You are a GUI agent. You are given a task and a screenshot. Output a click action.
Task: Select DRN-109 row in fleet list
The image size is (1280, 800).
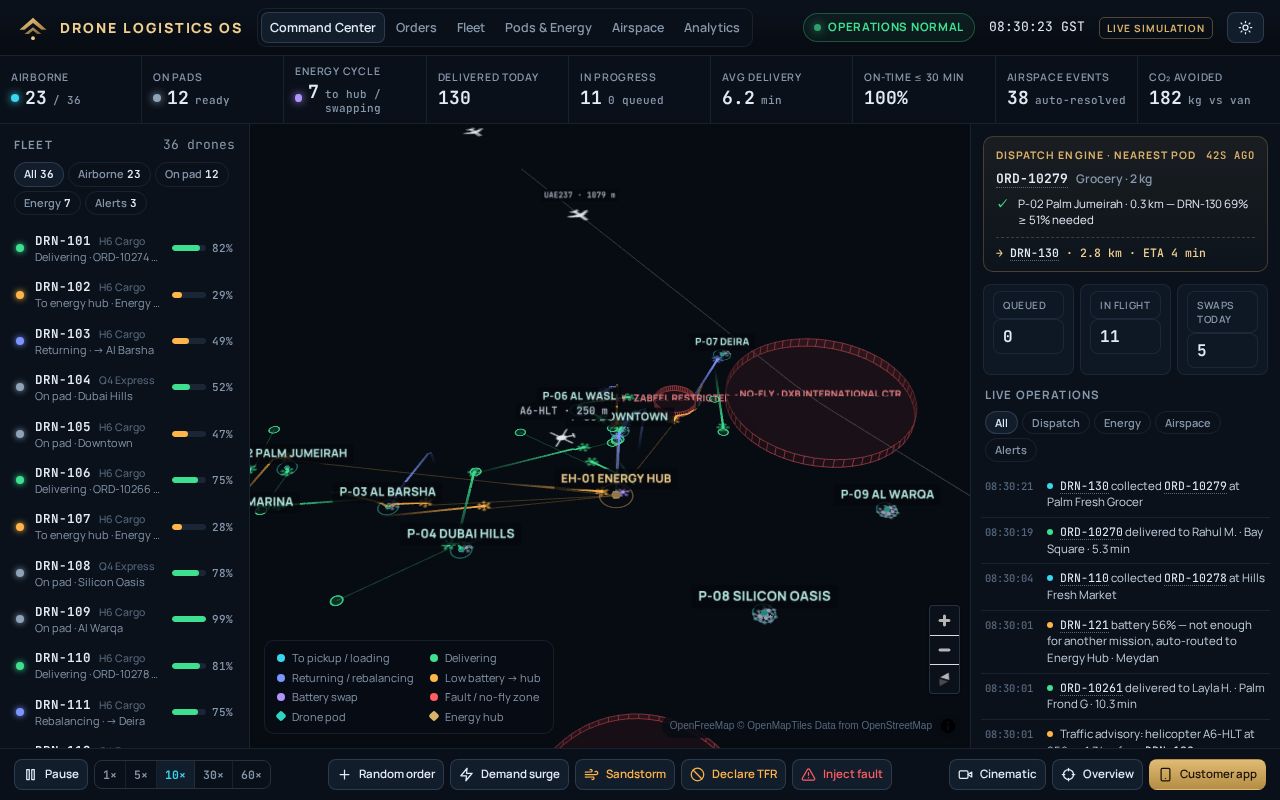click(x=124, y=620)
